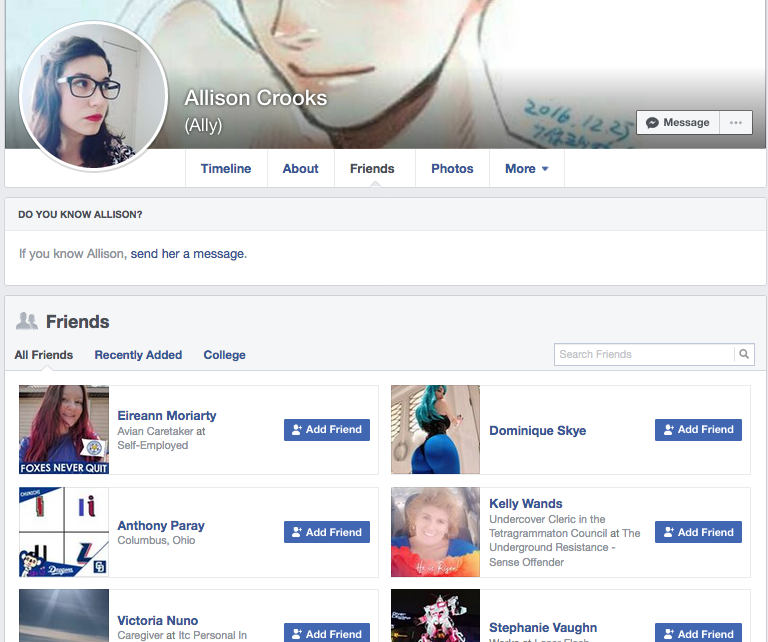The width and height of the screenshot is (768, 642).
Task: Click the 'send her a message' link
Action: point(187,254)
